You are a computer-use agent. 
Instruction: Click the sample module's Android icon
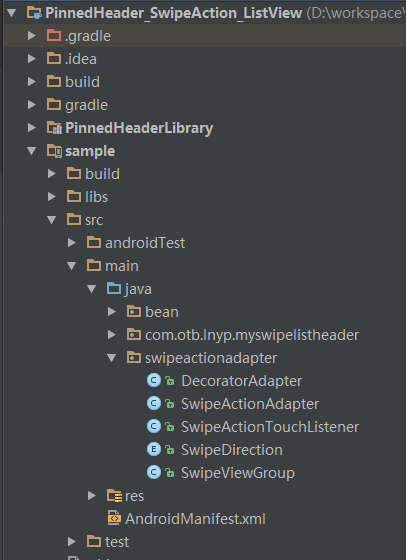coord(54,151)
